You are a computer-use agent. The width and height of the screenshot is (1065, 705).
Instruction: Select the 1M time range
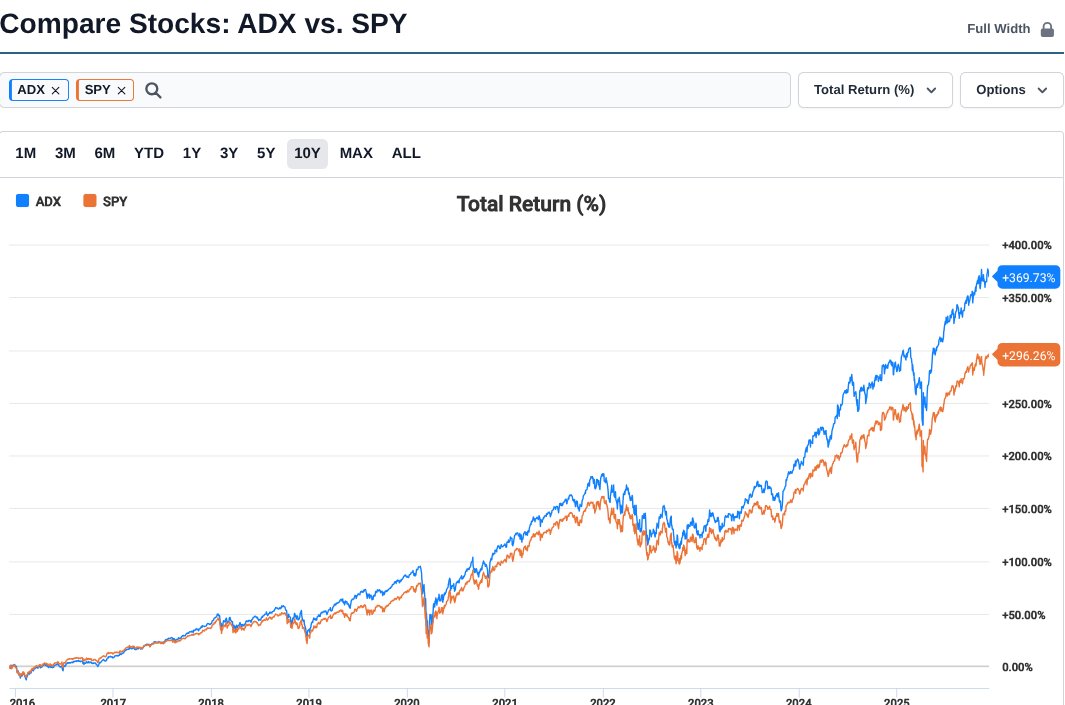coord(26,153)
